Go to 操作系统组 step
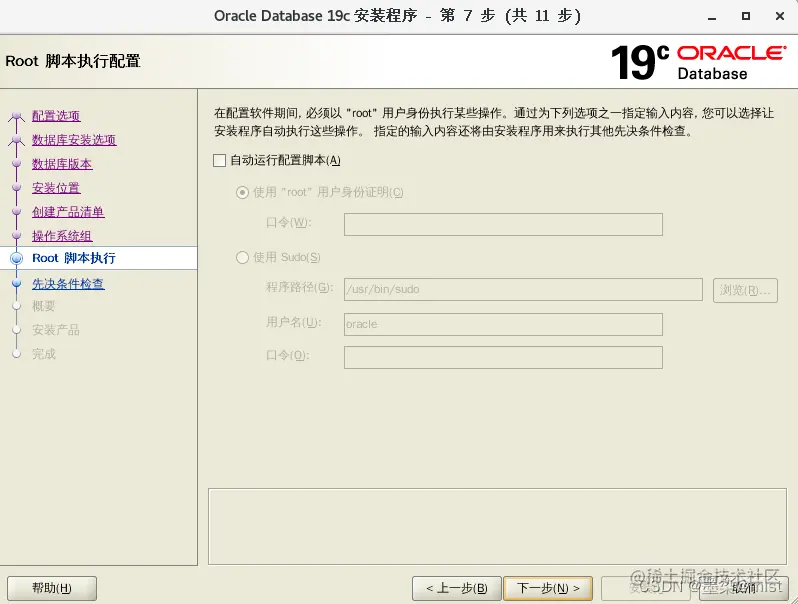The image size is (798, 604). coord(62,236)
